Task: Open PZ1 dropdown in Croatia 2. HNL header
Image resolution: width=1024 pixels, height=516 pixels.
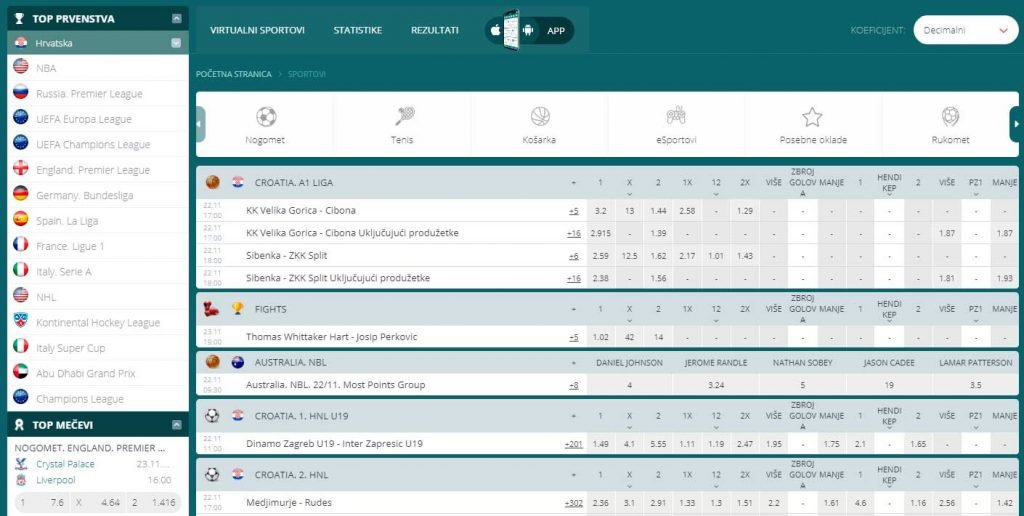Action: click(976, 487)
